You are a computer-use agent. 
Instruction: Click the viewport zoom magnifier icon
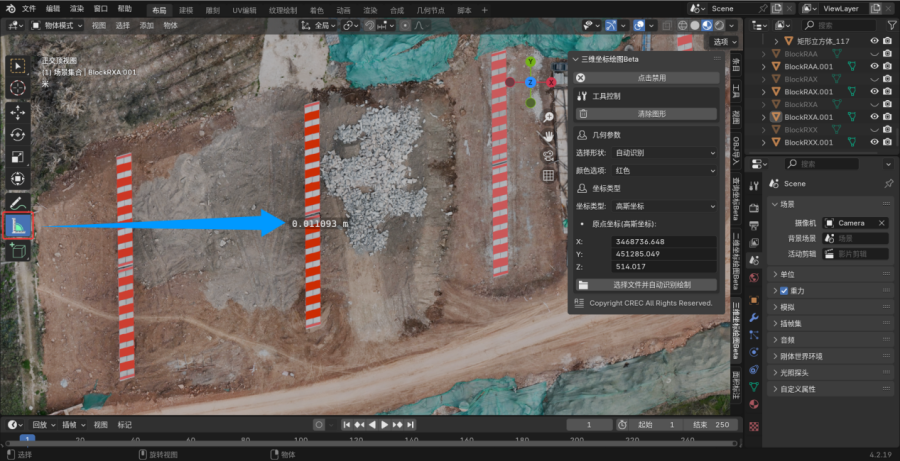pos(549,117)
